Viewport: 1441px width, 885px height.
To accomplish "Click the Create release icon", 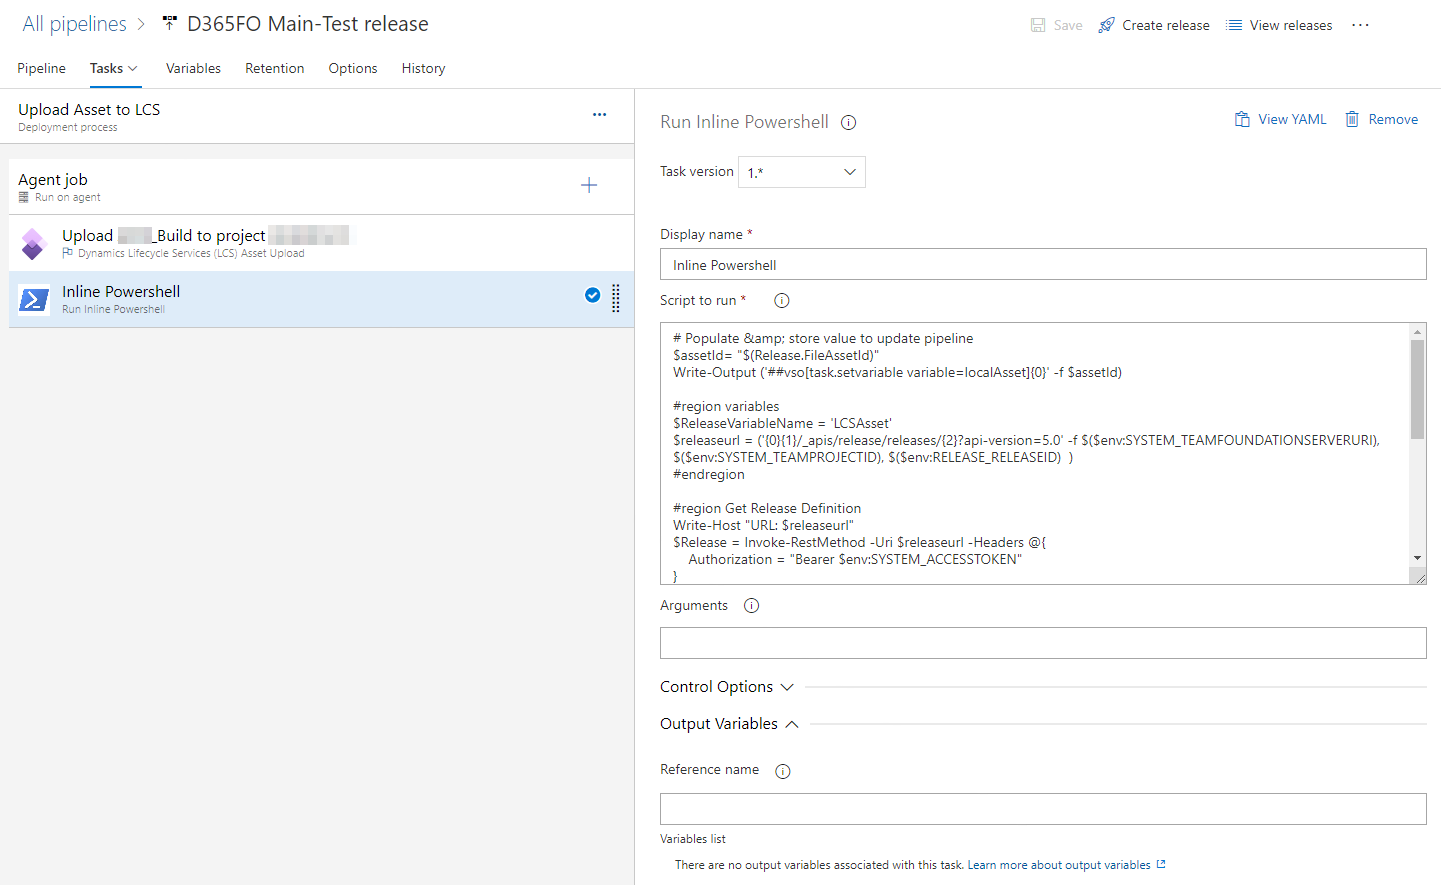I will (1106, 25).
